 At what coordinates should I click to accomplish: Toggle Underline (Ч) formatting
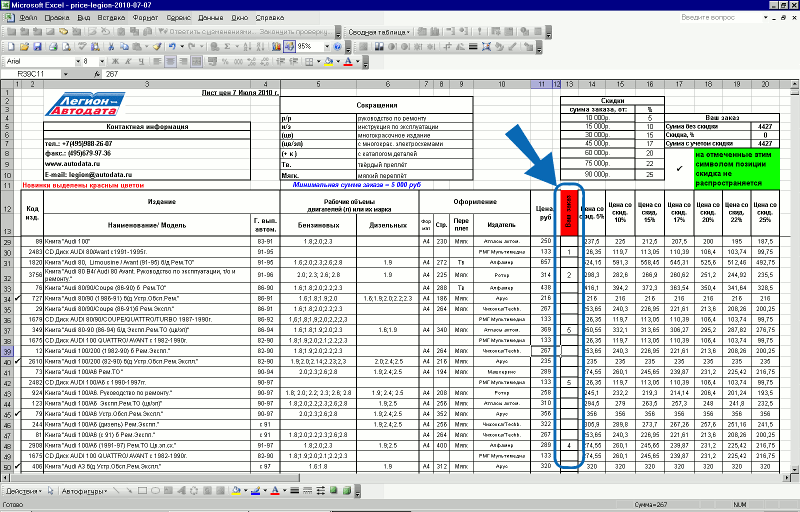[x=141, y=61]
